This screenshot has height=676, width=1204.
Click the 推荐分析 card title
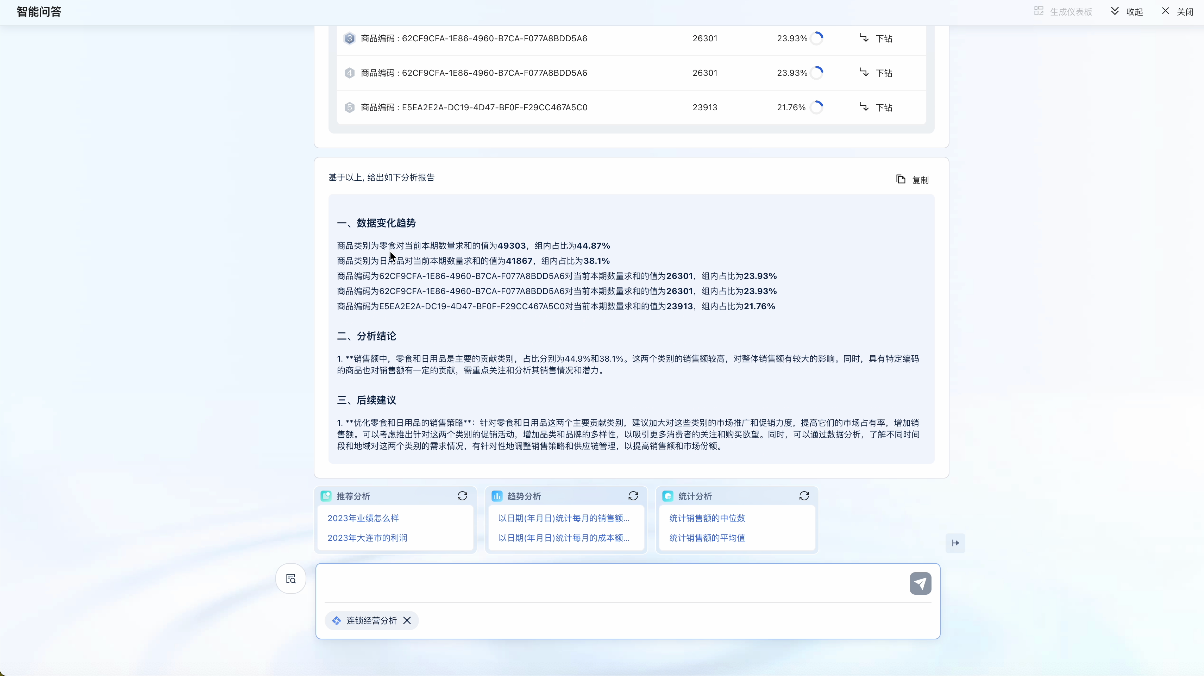(353, 496)
